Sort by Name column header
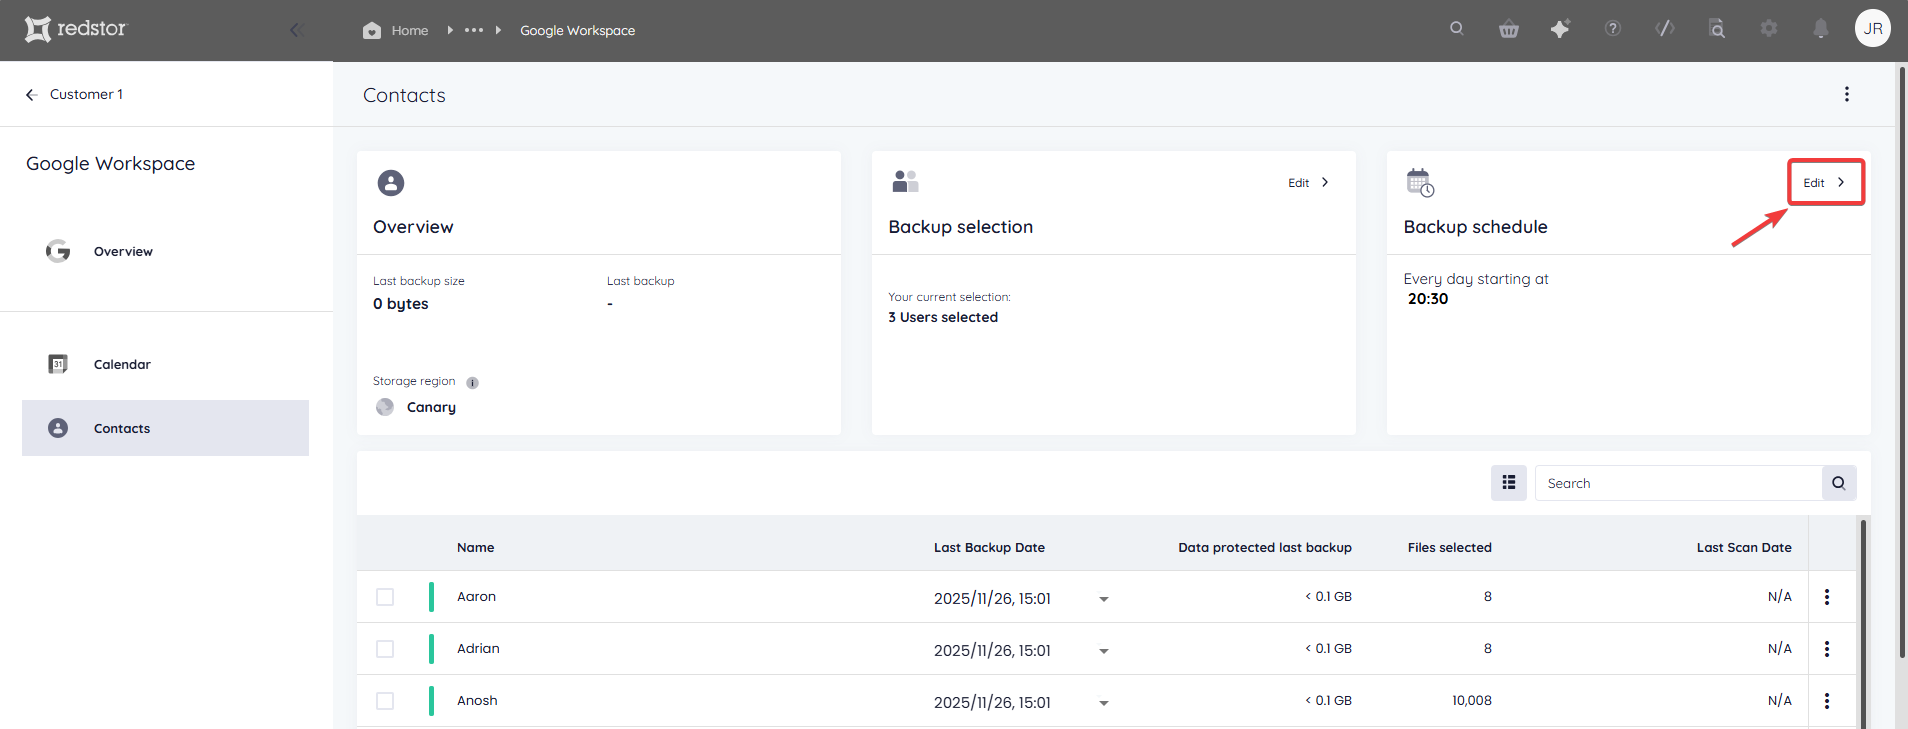This screenshot has height=729, width=1908. pyautogui.click(x=476, y=548)
